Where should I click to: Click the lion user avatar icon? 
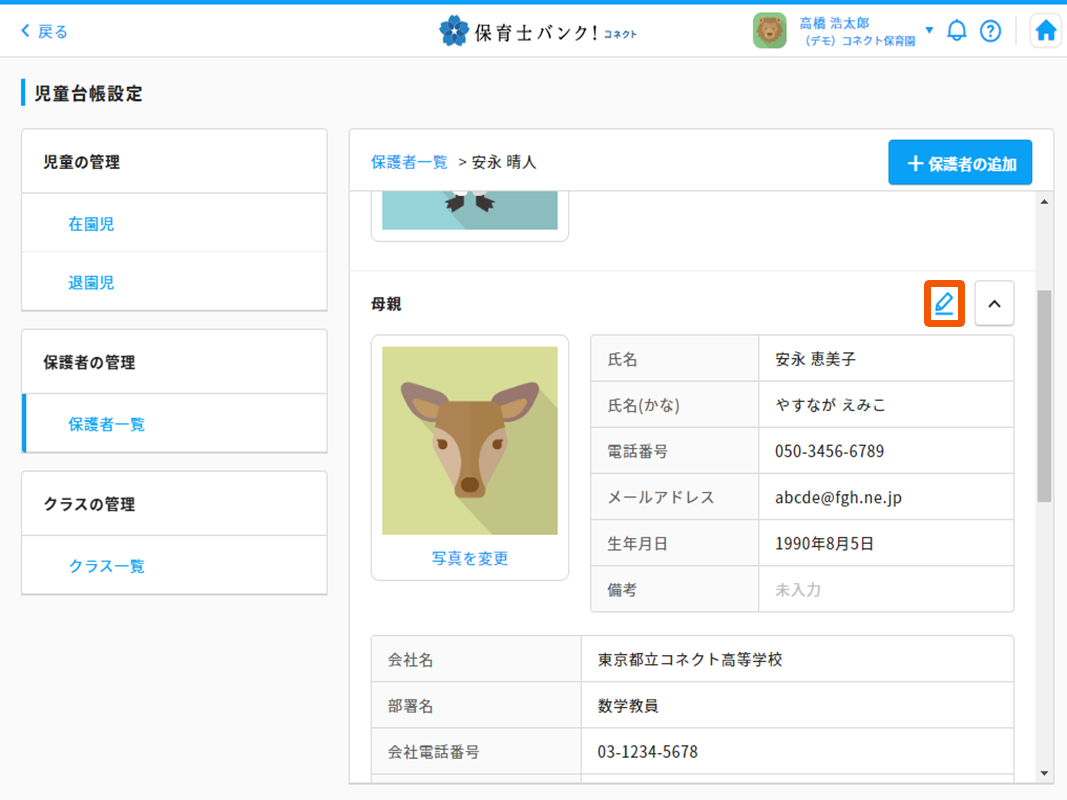coord(769,31)
